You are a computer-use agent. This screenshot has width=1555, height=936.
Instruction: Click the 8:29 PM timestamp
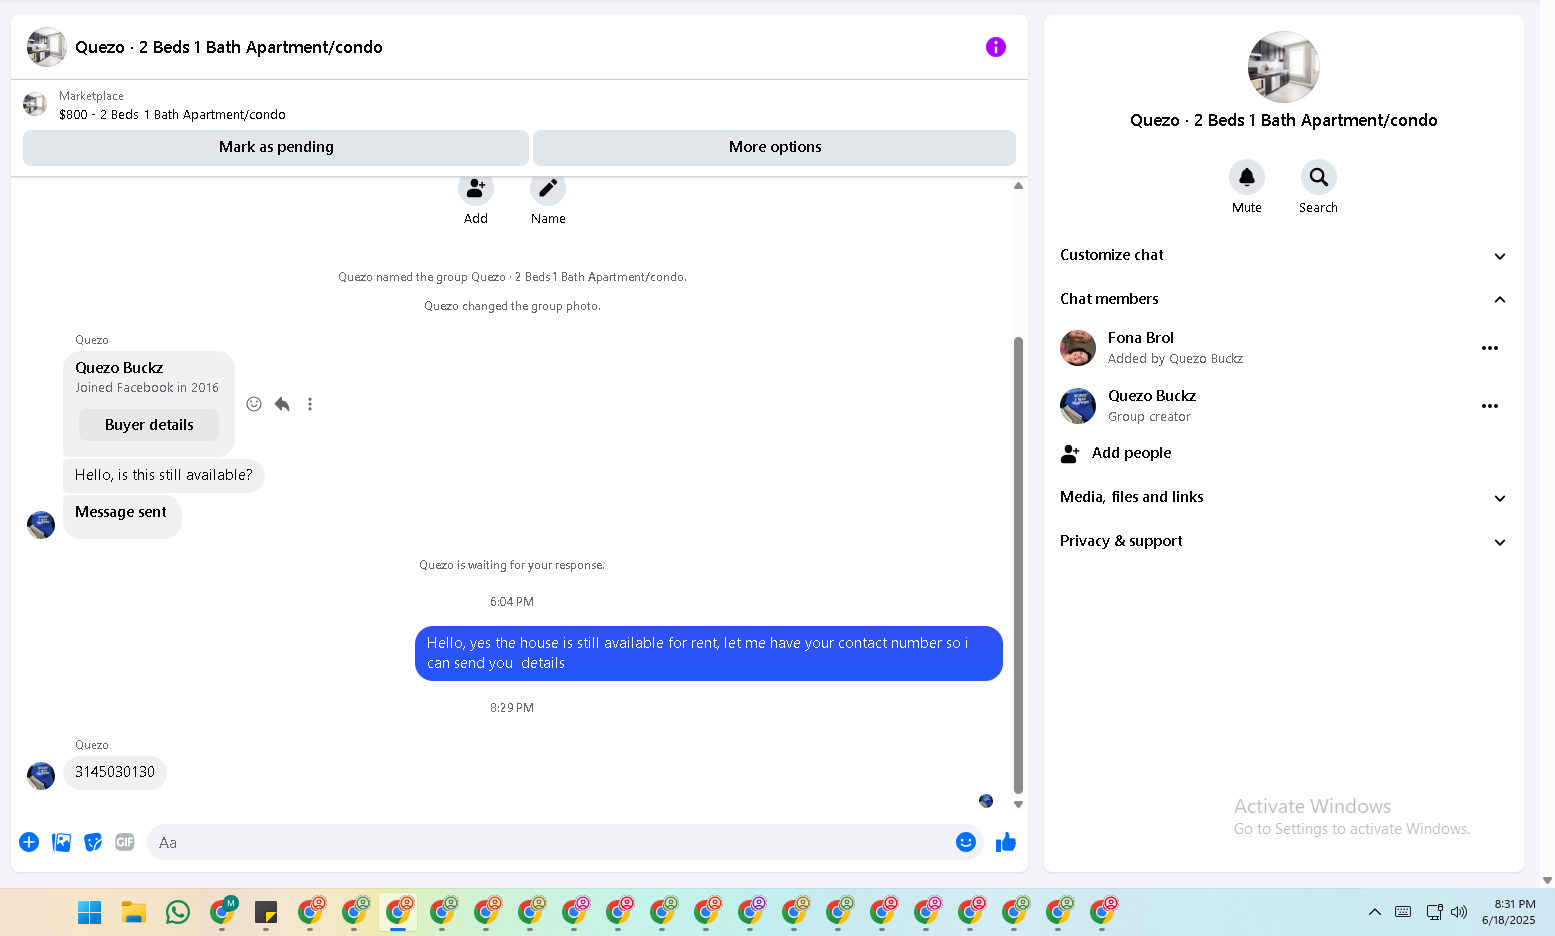[x=512, y=708]
